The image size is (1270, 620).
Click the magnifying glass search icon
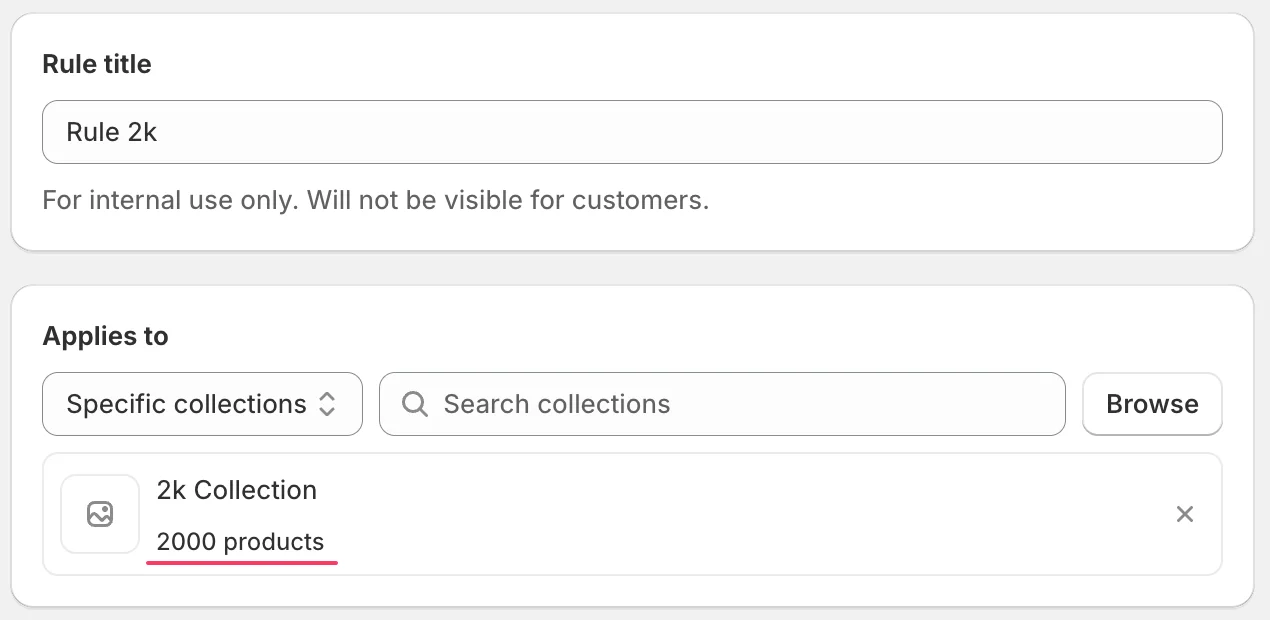click(x=414, y=404)
